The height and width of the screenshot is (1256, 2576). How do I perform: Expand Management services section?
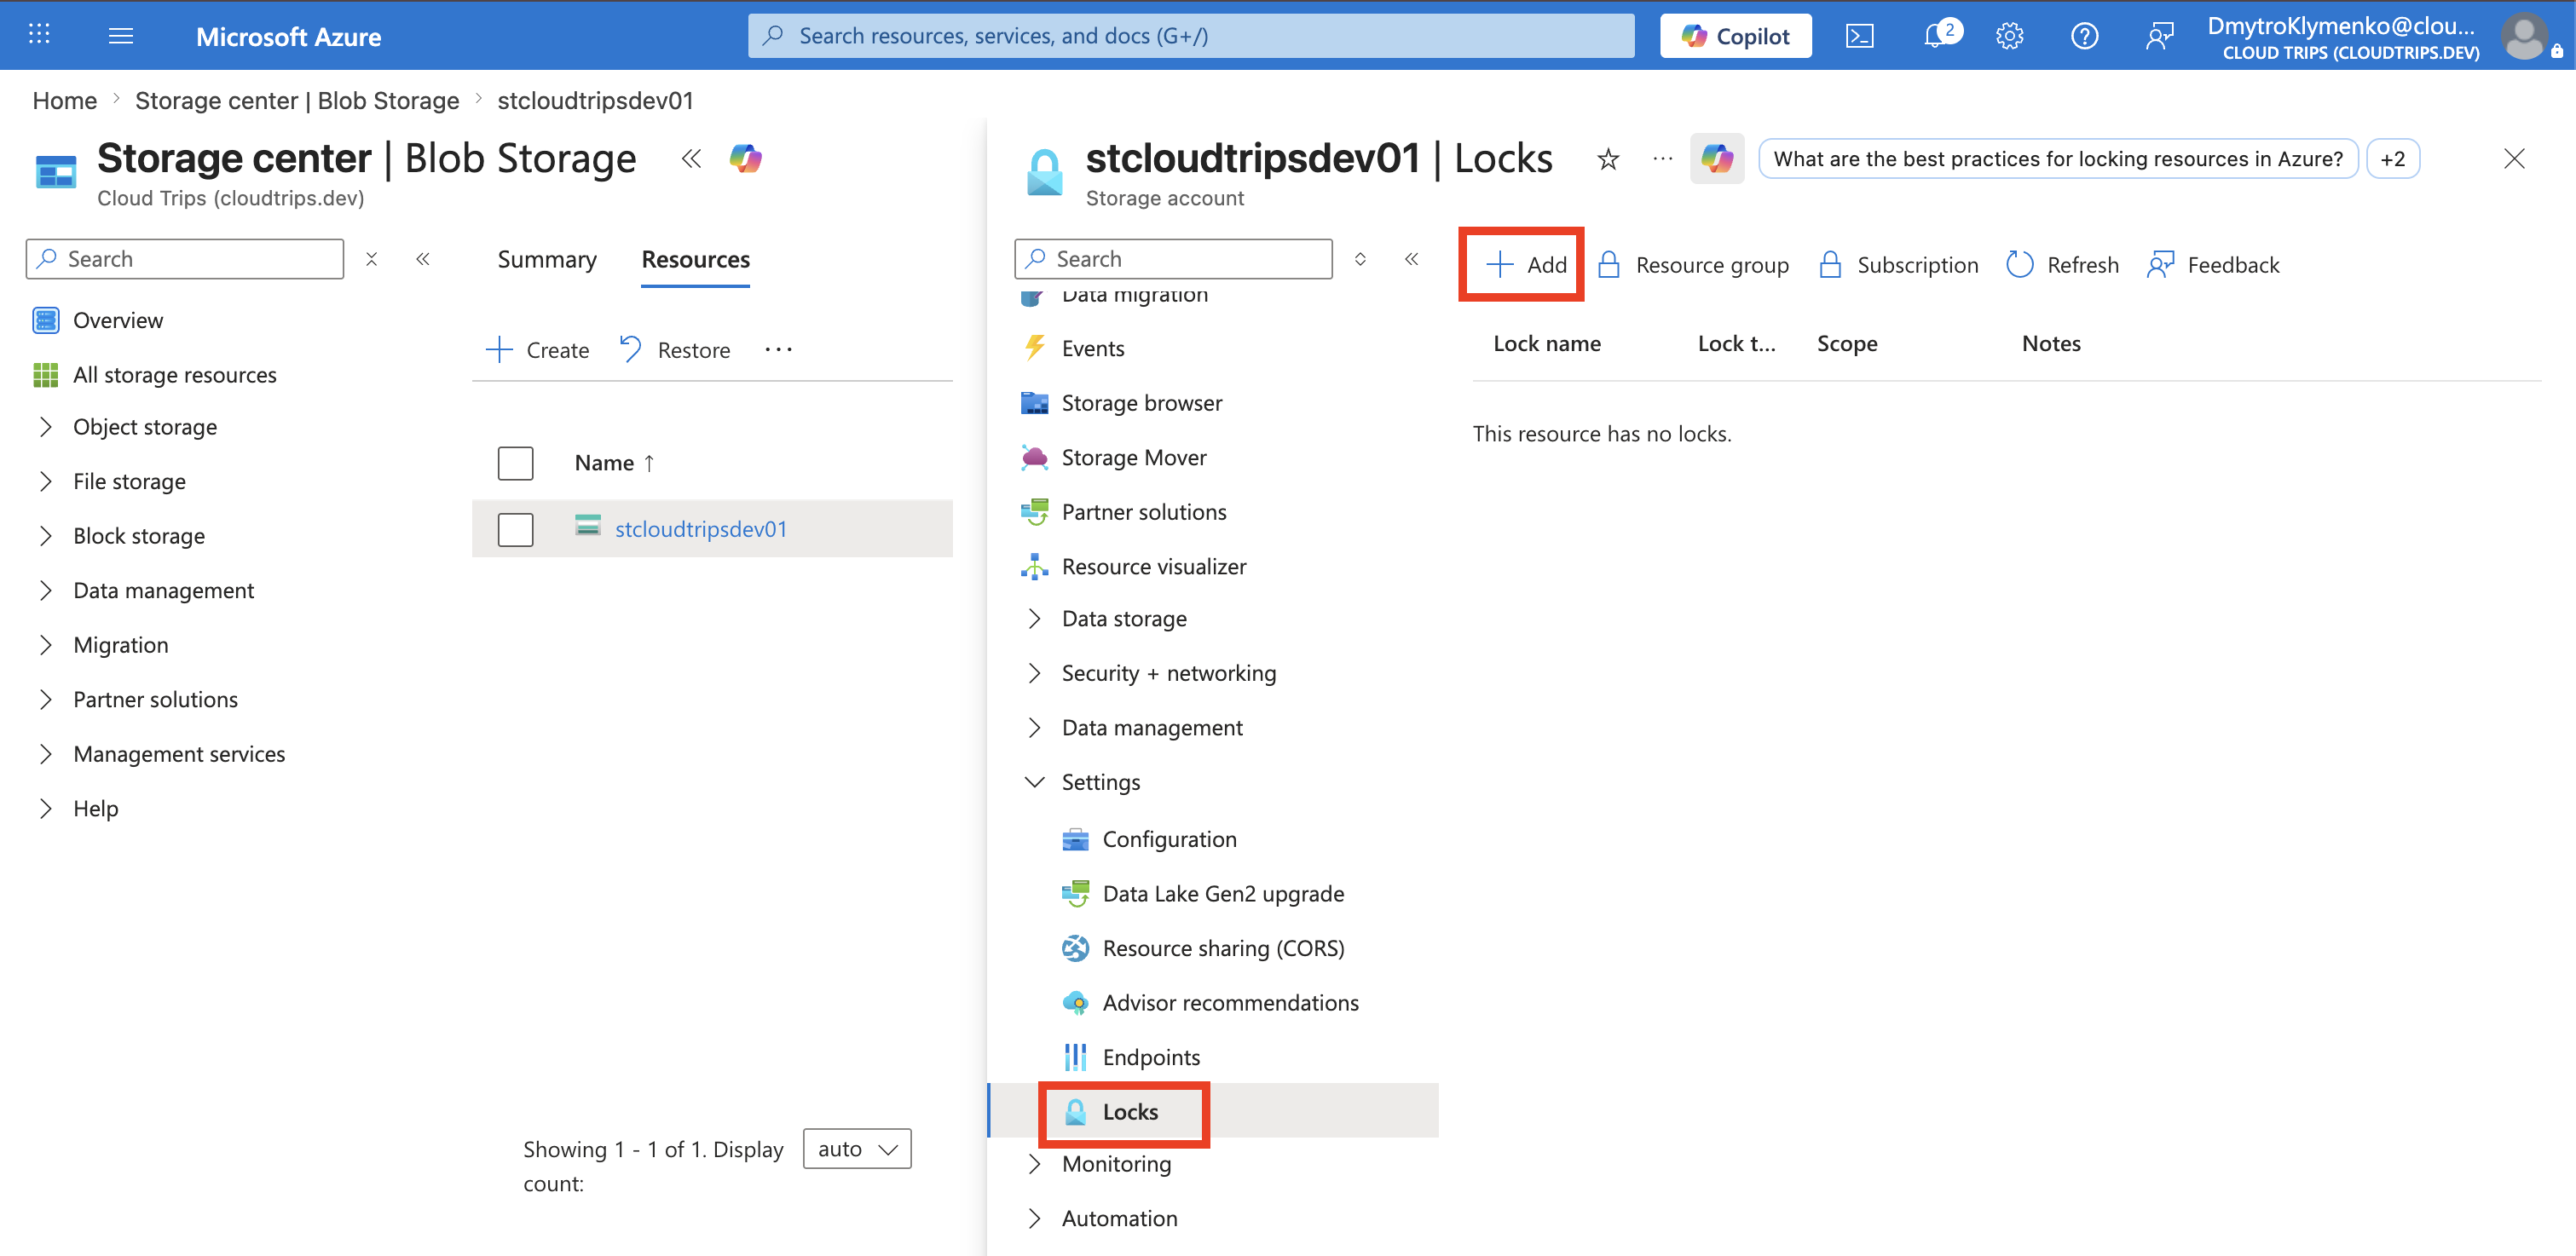pos(179,754)
